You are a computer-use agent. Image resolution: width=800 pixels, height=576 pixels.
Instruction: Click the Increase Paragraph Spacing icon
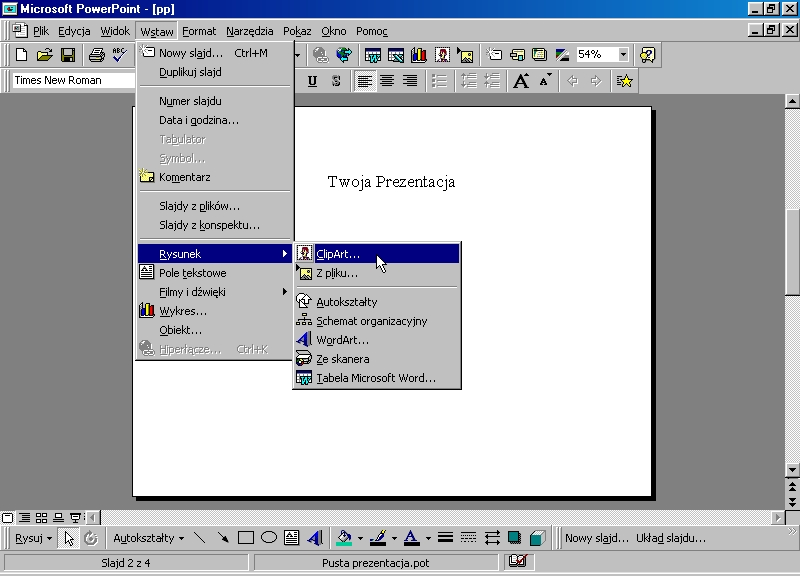point(468,81)
